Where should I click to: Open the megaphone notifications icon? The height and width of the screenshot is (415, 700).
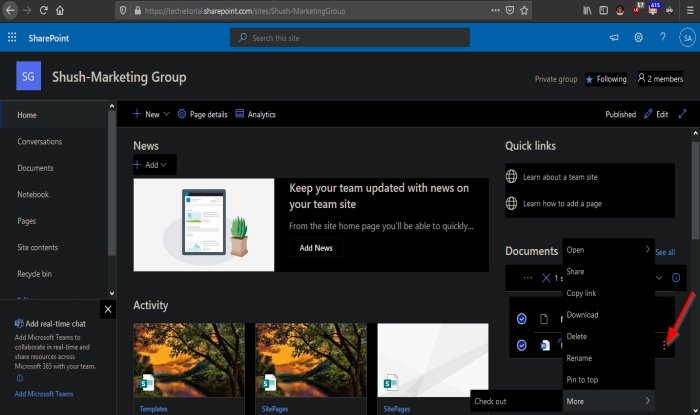click(x=614, y=37)
